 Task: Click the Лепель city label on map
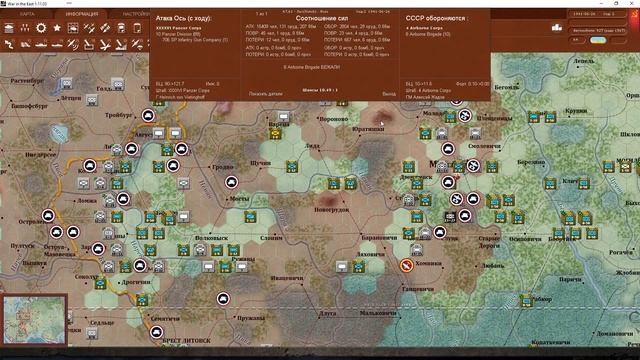point(584,61)
